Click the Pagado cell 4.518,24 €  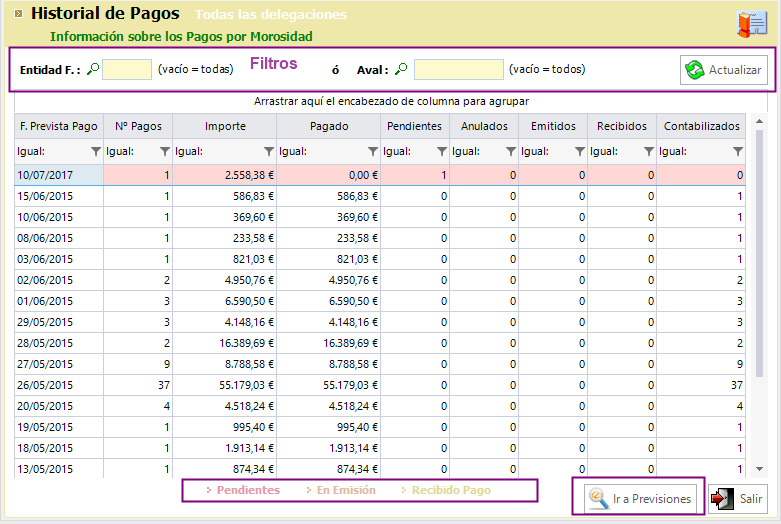point(329,406)
